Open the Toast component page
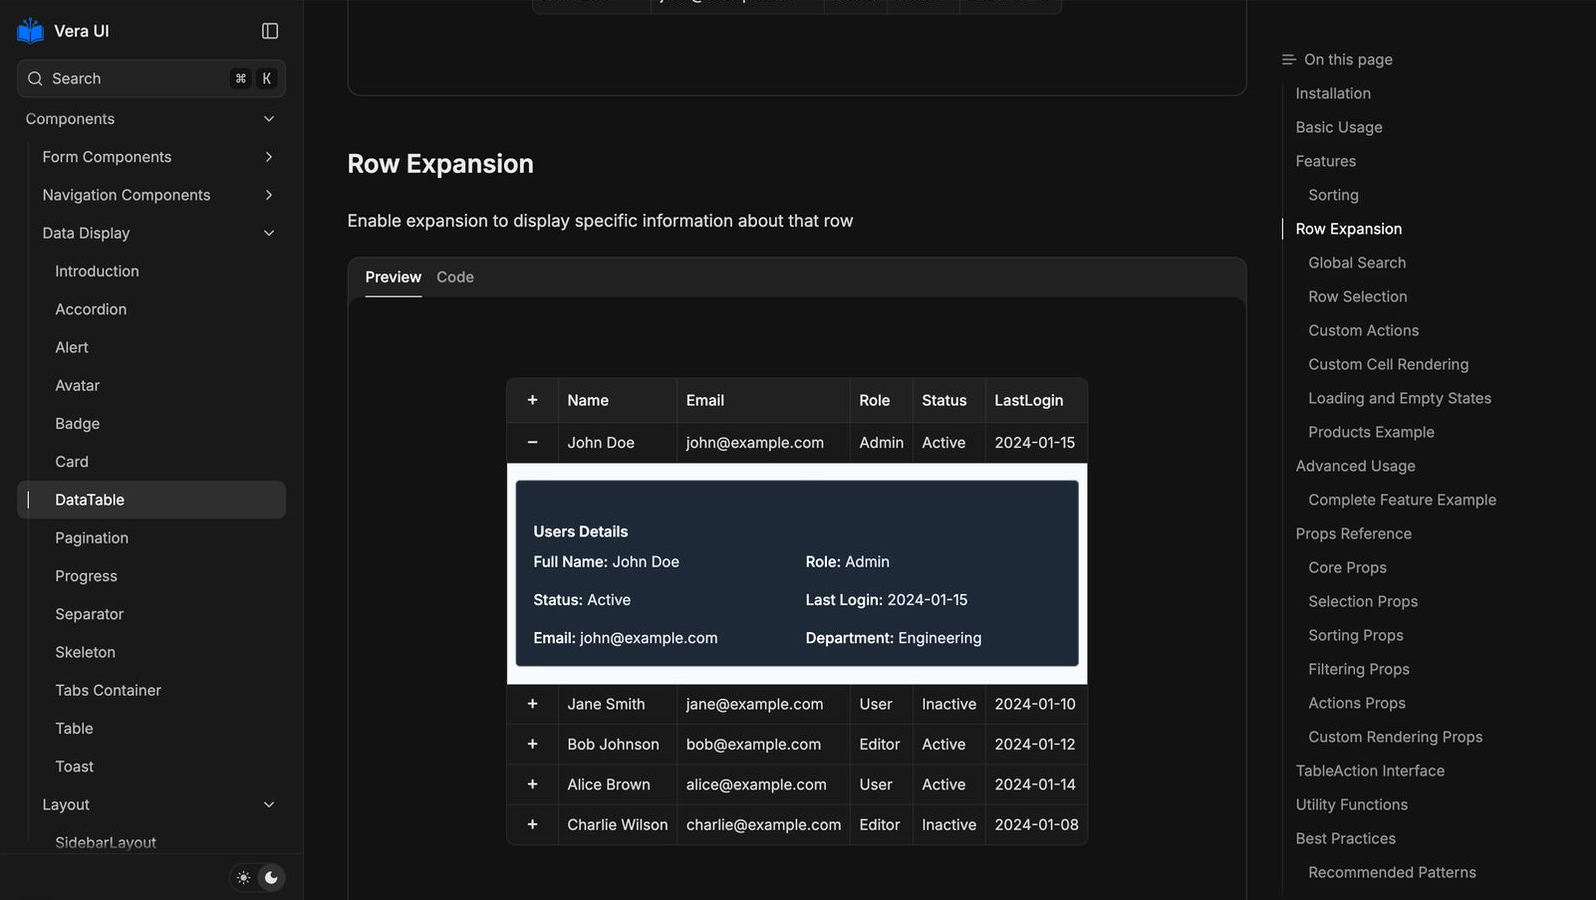The image size is (1596, 900). [x=74, y=766]
